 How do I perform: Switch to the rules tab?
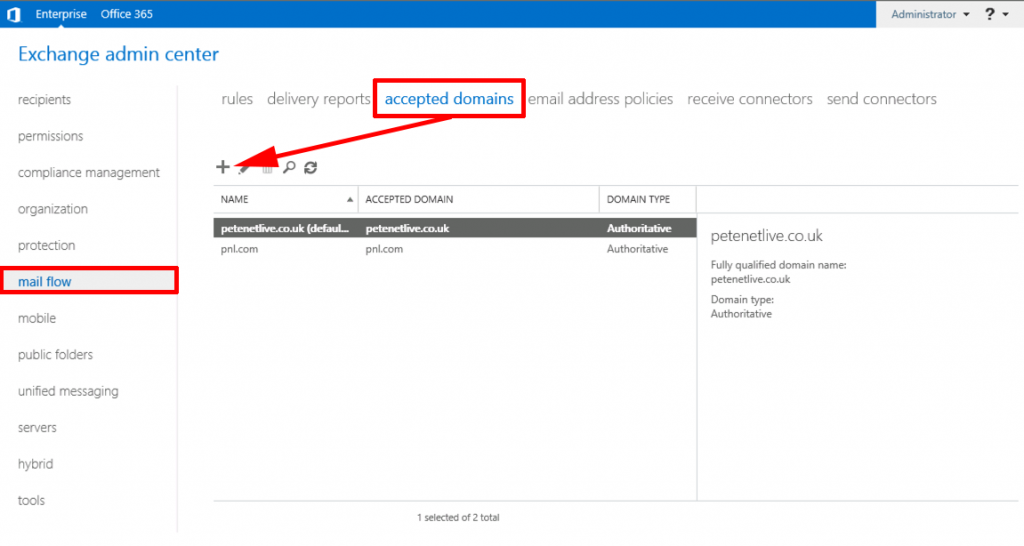pyautogui.click(x=237, y=99)
